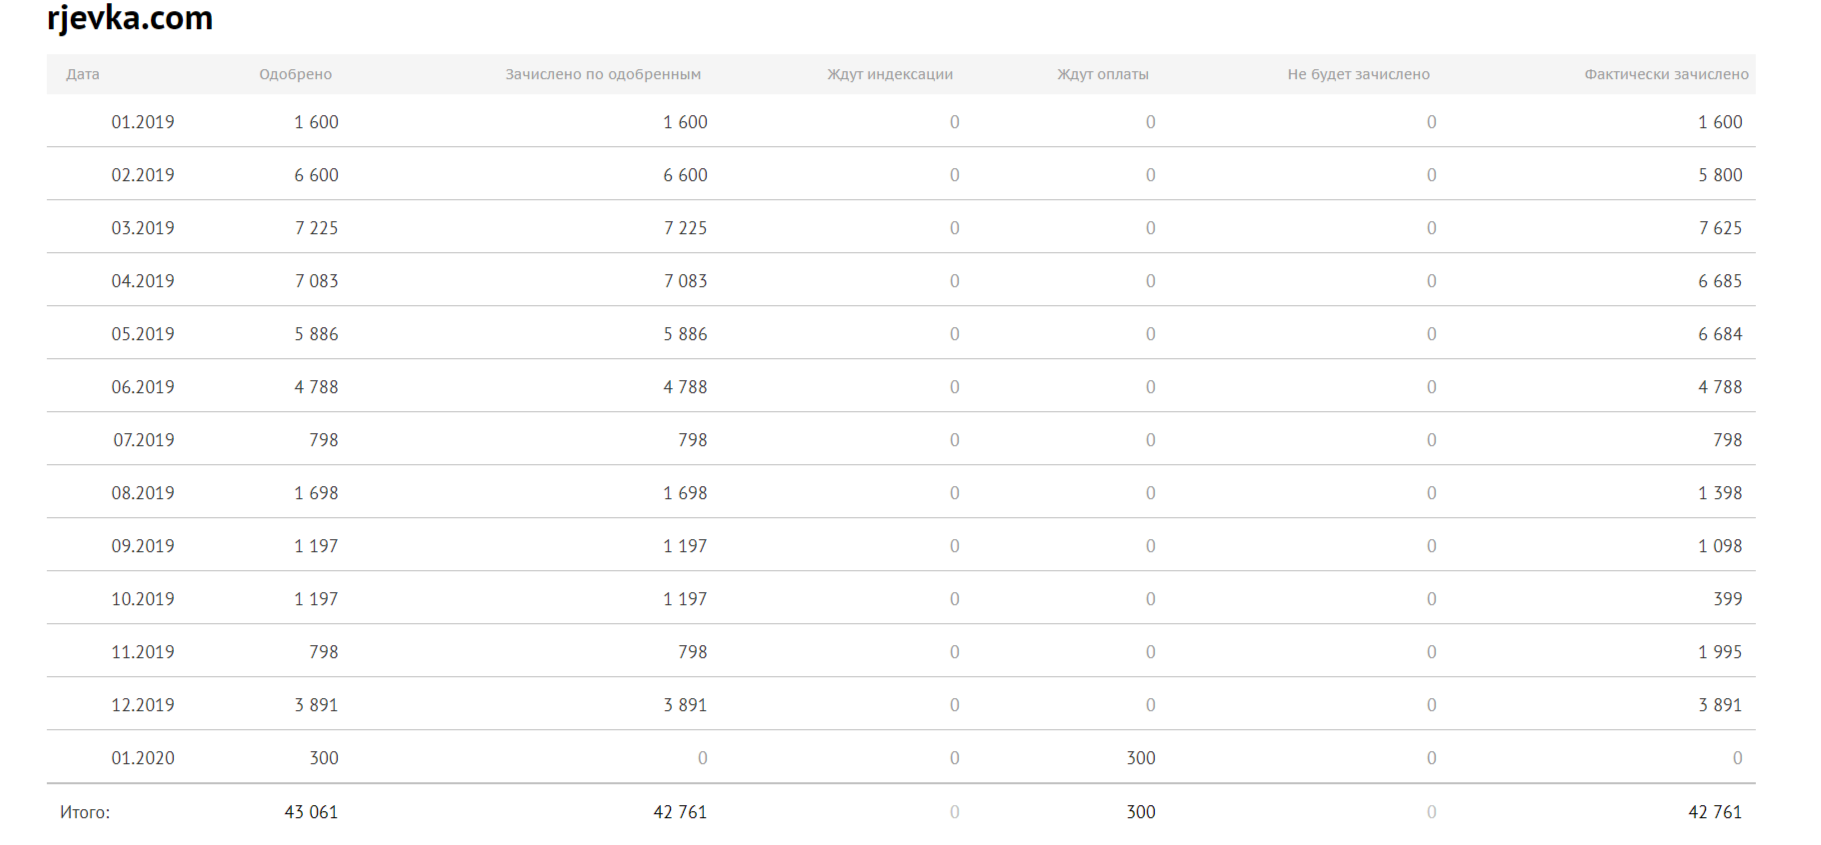Click the Фактически зачислено column header
Viewport: 1821px width, 845px height.
1666,74
